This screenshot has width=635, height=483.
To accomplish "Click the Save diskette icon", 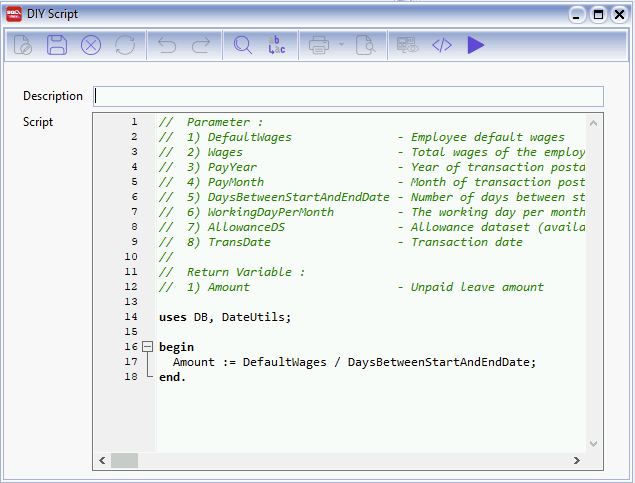I will [57, 45].
